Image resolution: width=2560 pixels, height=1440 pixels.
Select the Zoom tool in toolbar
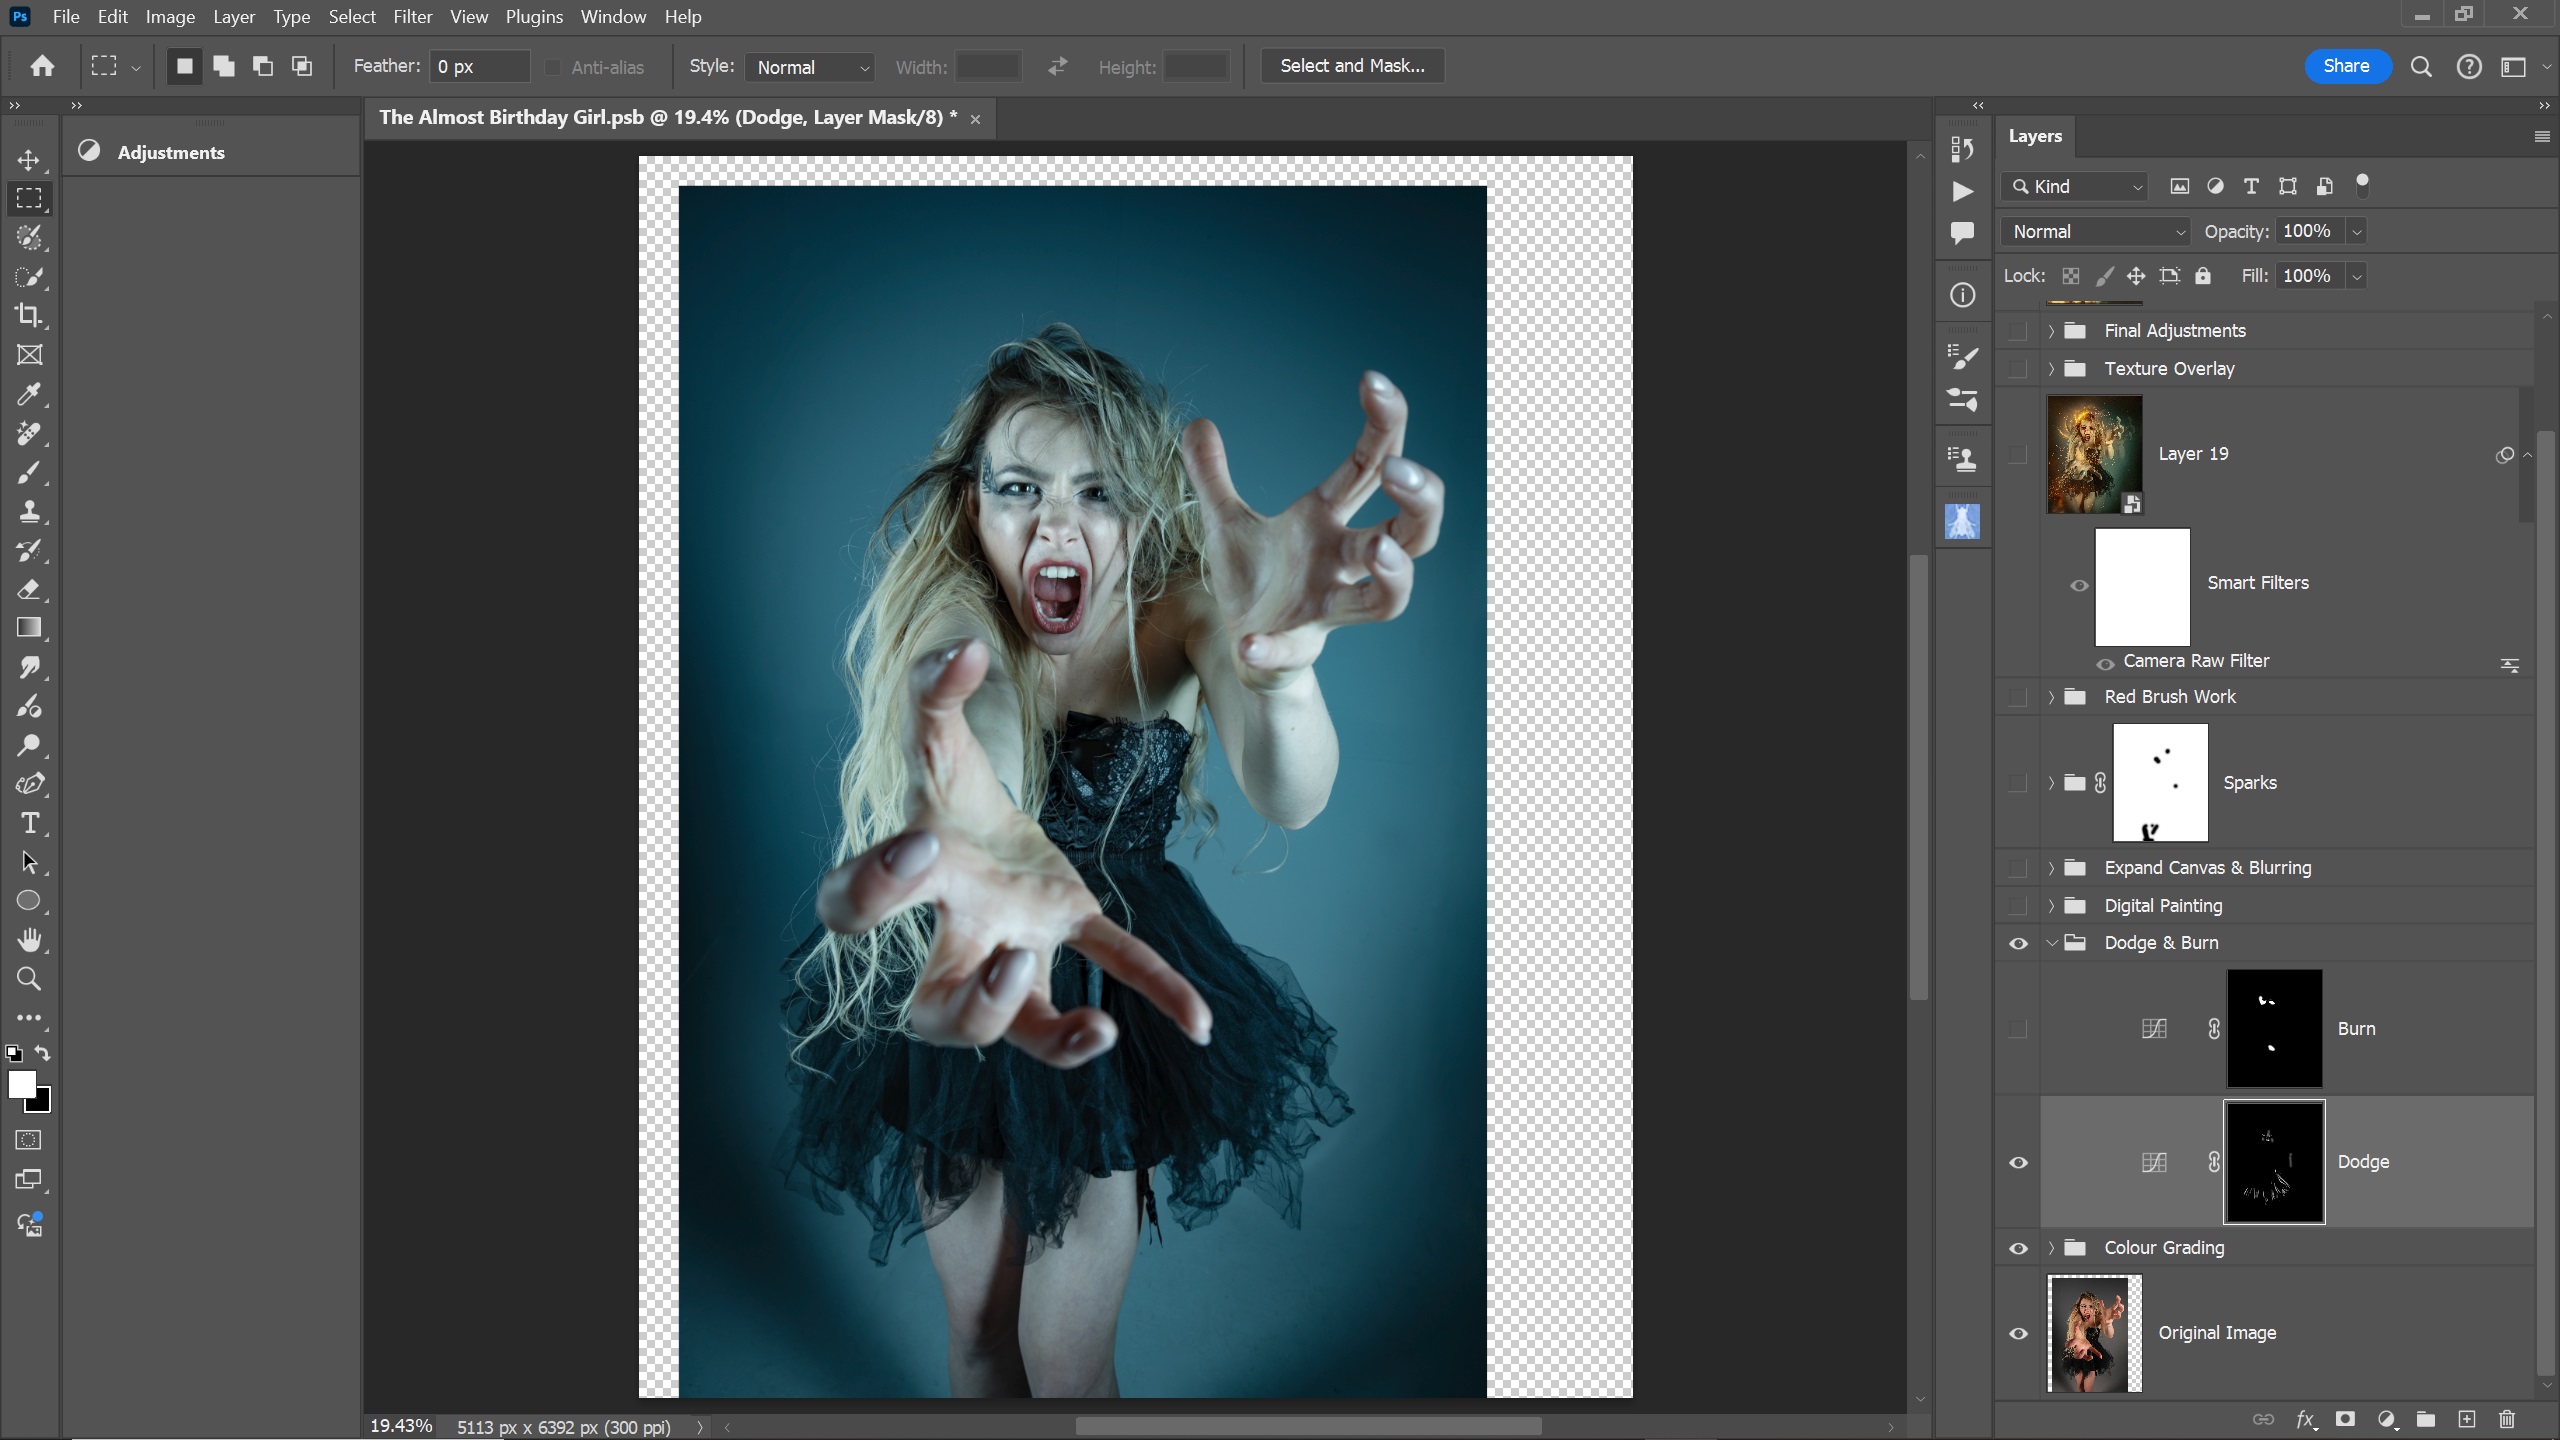(29, 979)
